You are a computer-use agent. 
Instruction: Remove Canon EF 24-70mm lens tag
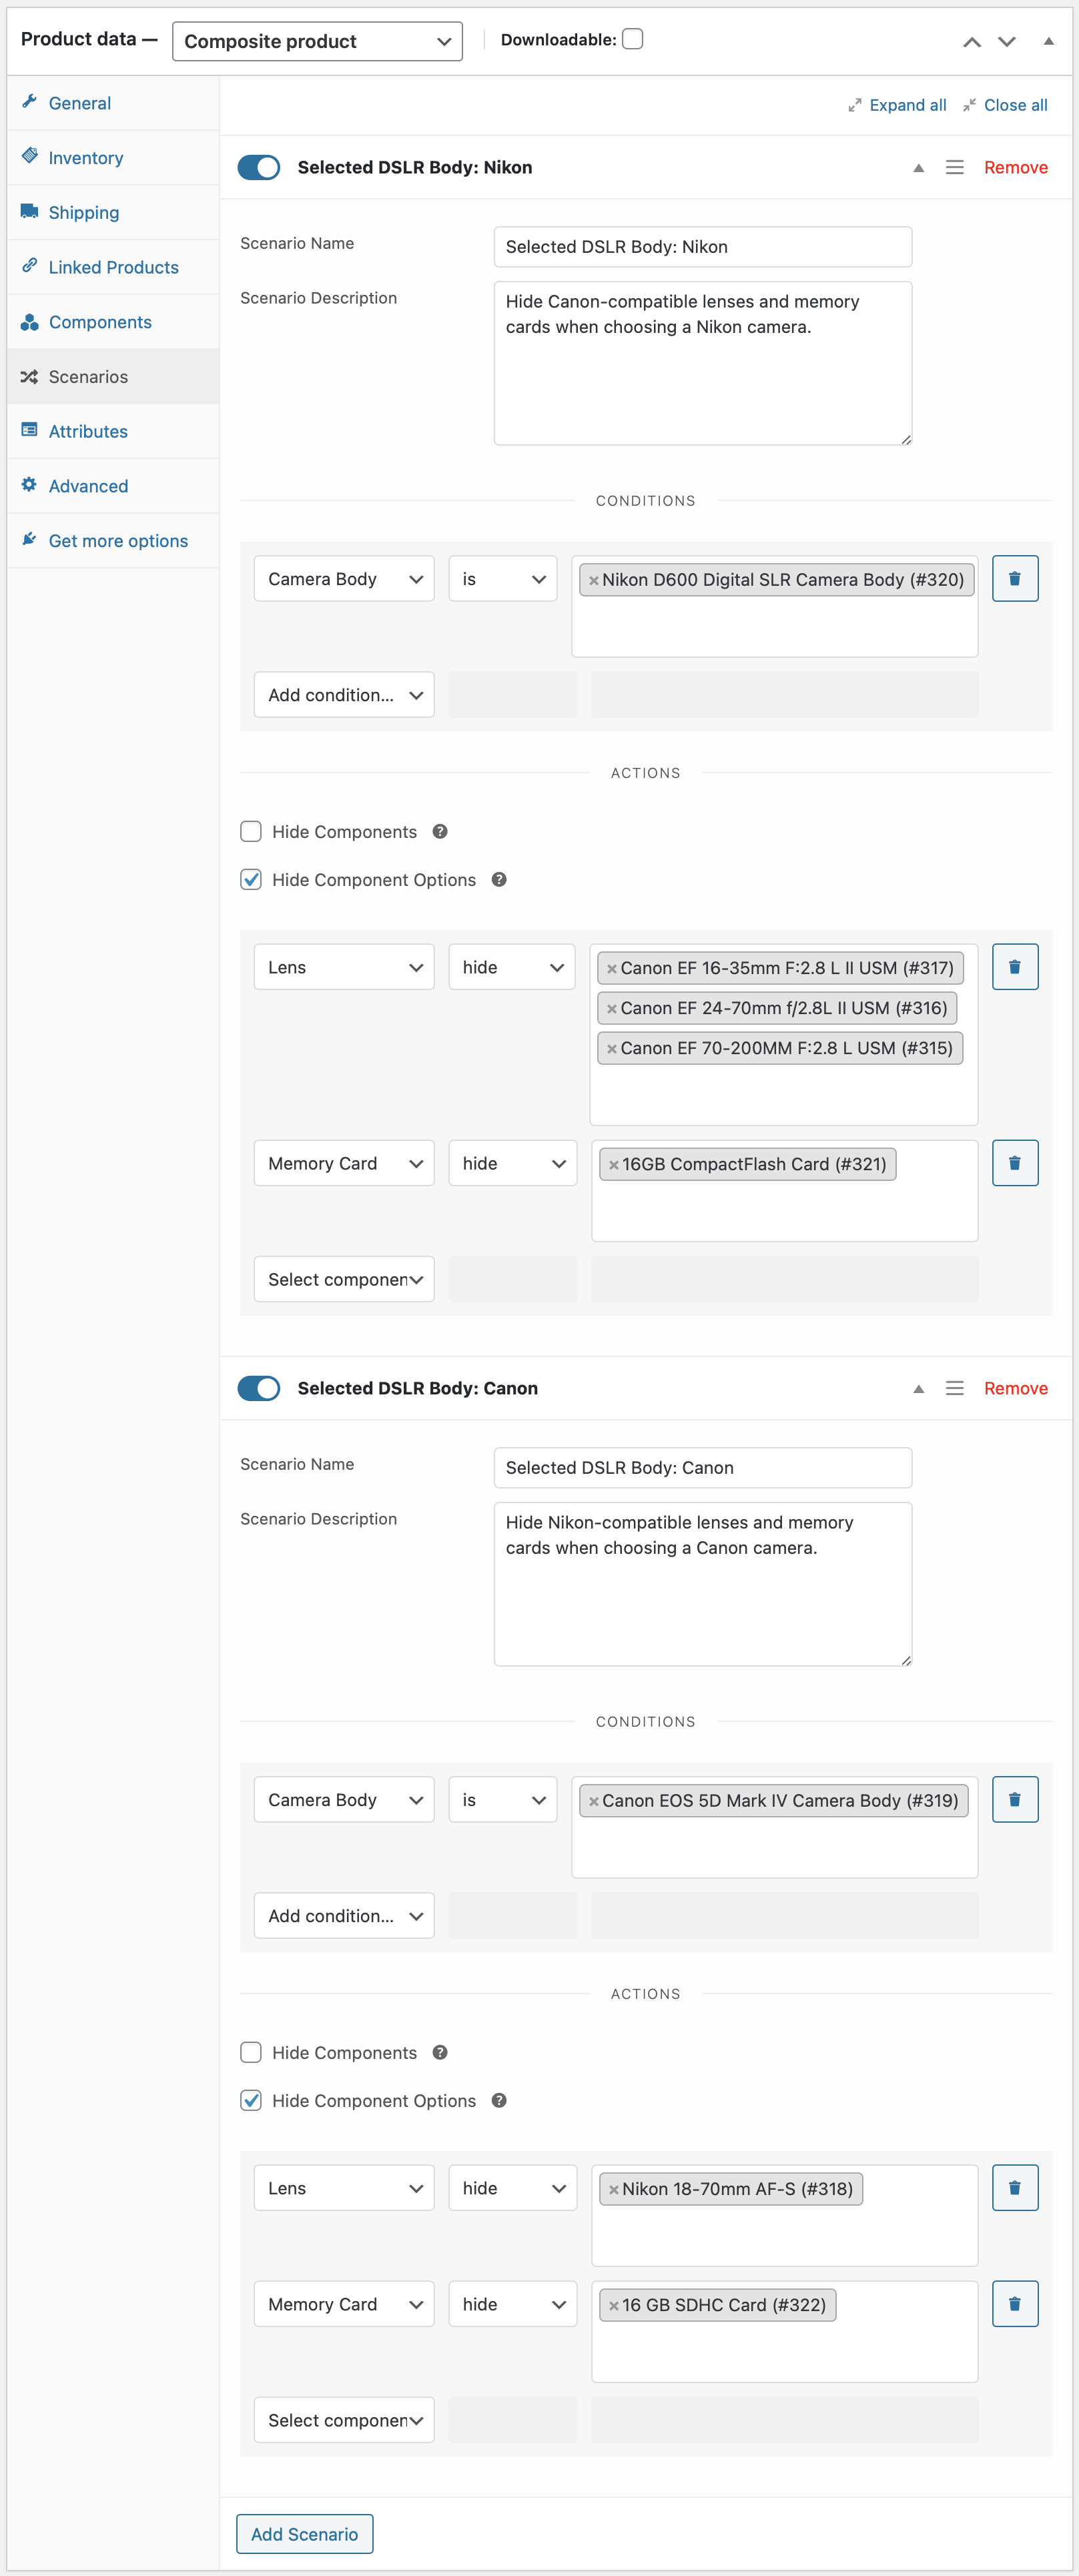coord(611,1008)
